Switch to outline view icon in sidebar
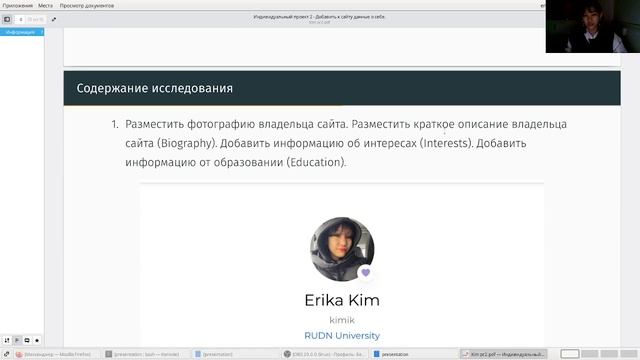Image resolution: width=640 pixels, height=360 pixels. [x=17, y=340]
